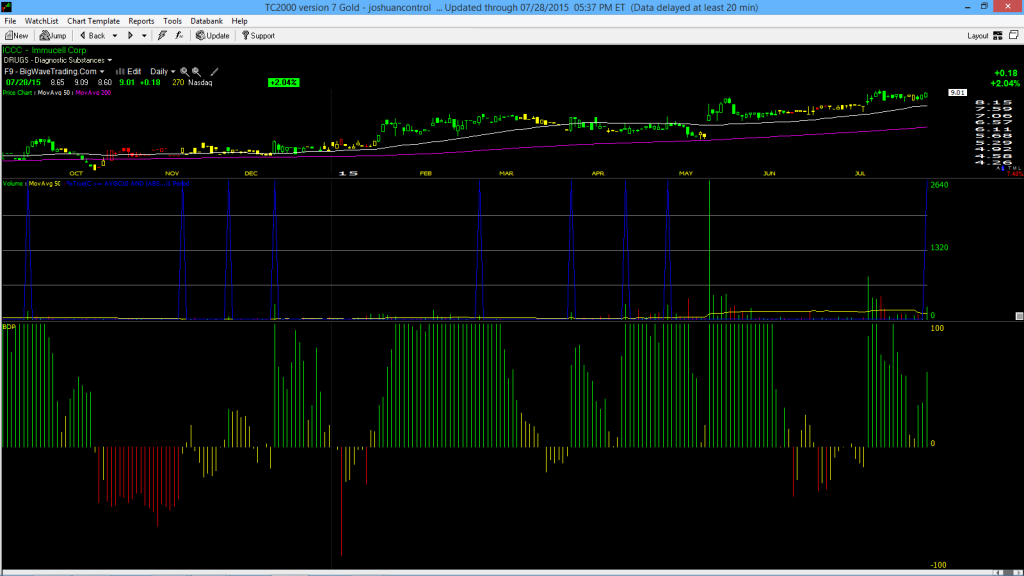Viewport: 1024px width, 576px height.
Task: Open the fx formula tool
Action: tap(179, 35)
